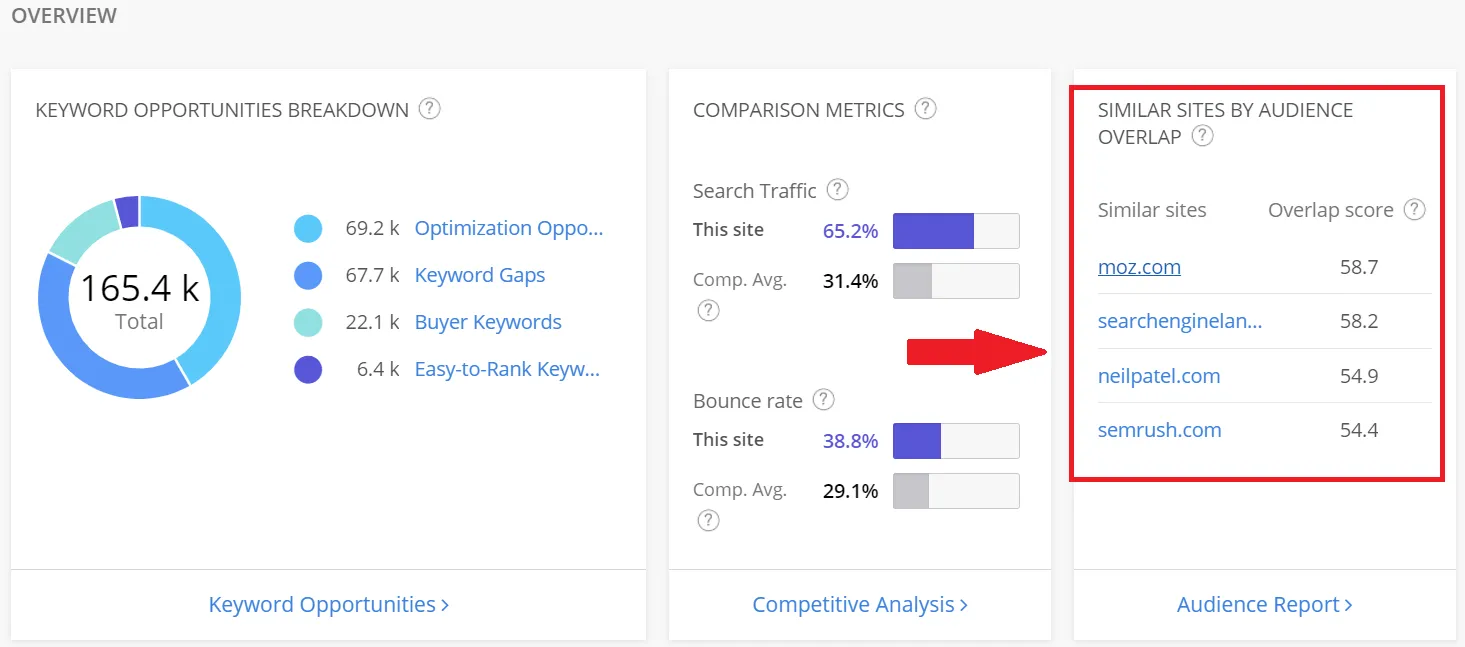Click help icon under Bounce rate Comp. Avg.
1465x647 pixels.
(x=708, y=520)
